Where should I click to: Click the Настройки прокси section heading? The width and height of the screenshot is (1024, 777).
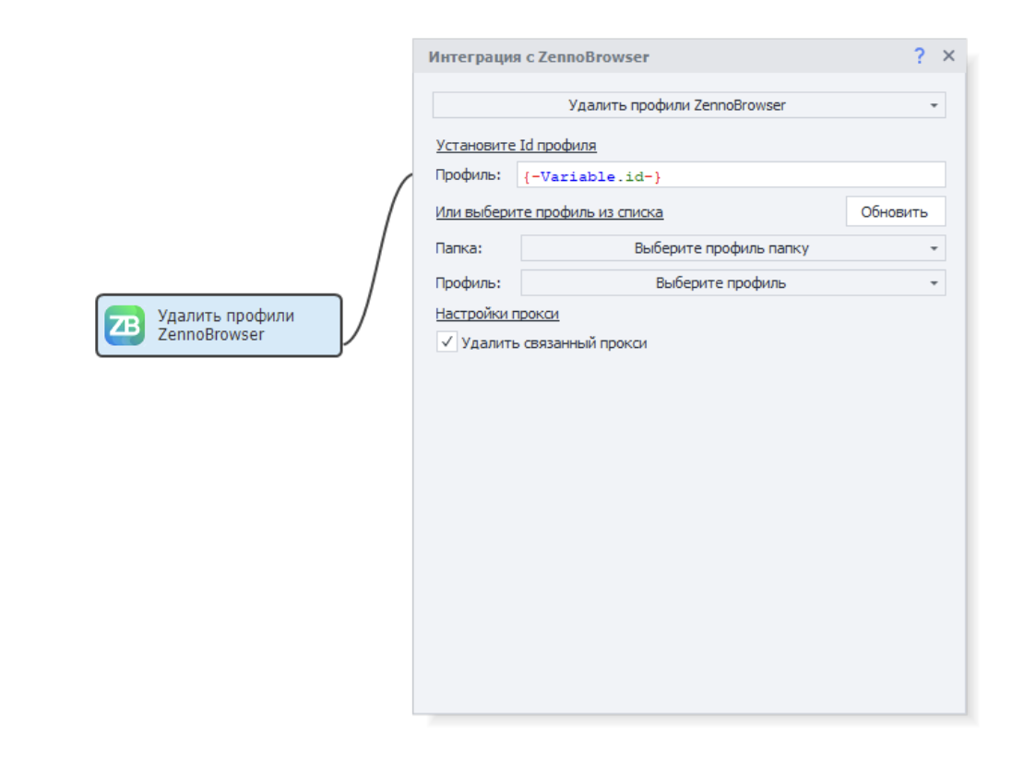point(497,314)
